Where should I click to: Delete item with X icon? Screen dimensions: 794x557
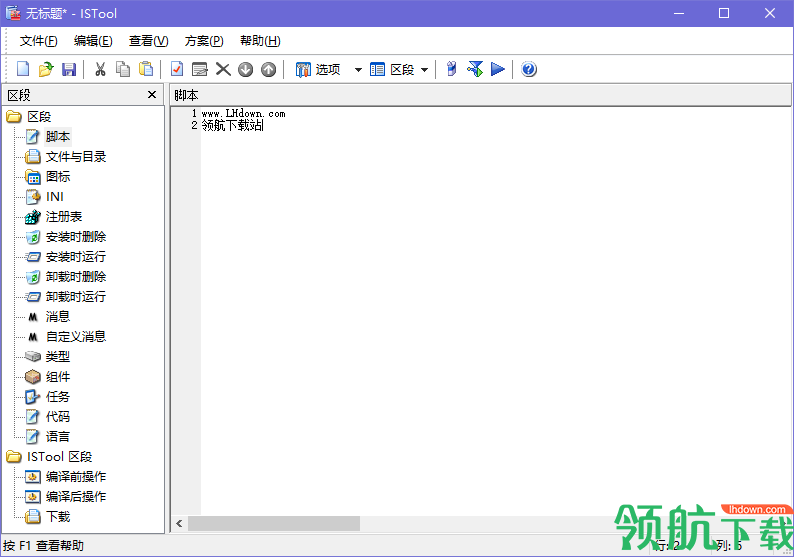[x=223, y=69]
